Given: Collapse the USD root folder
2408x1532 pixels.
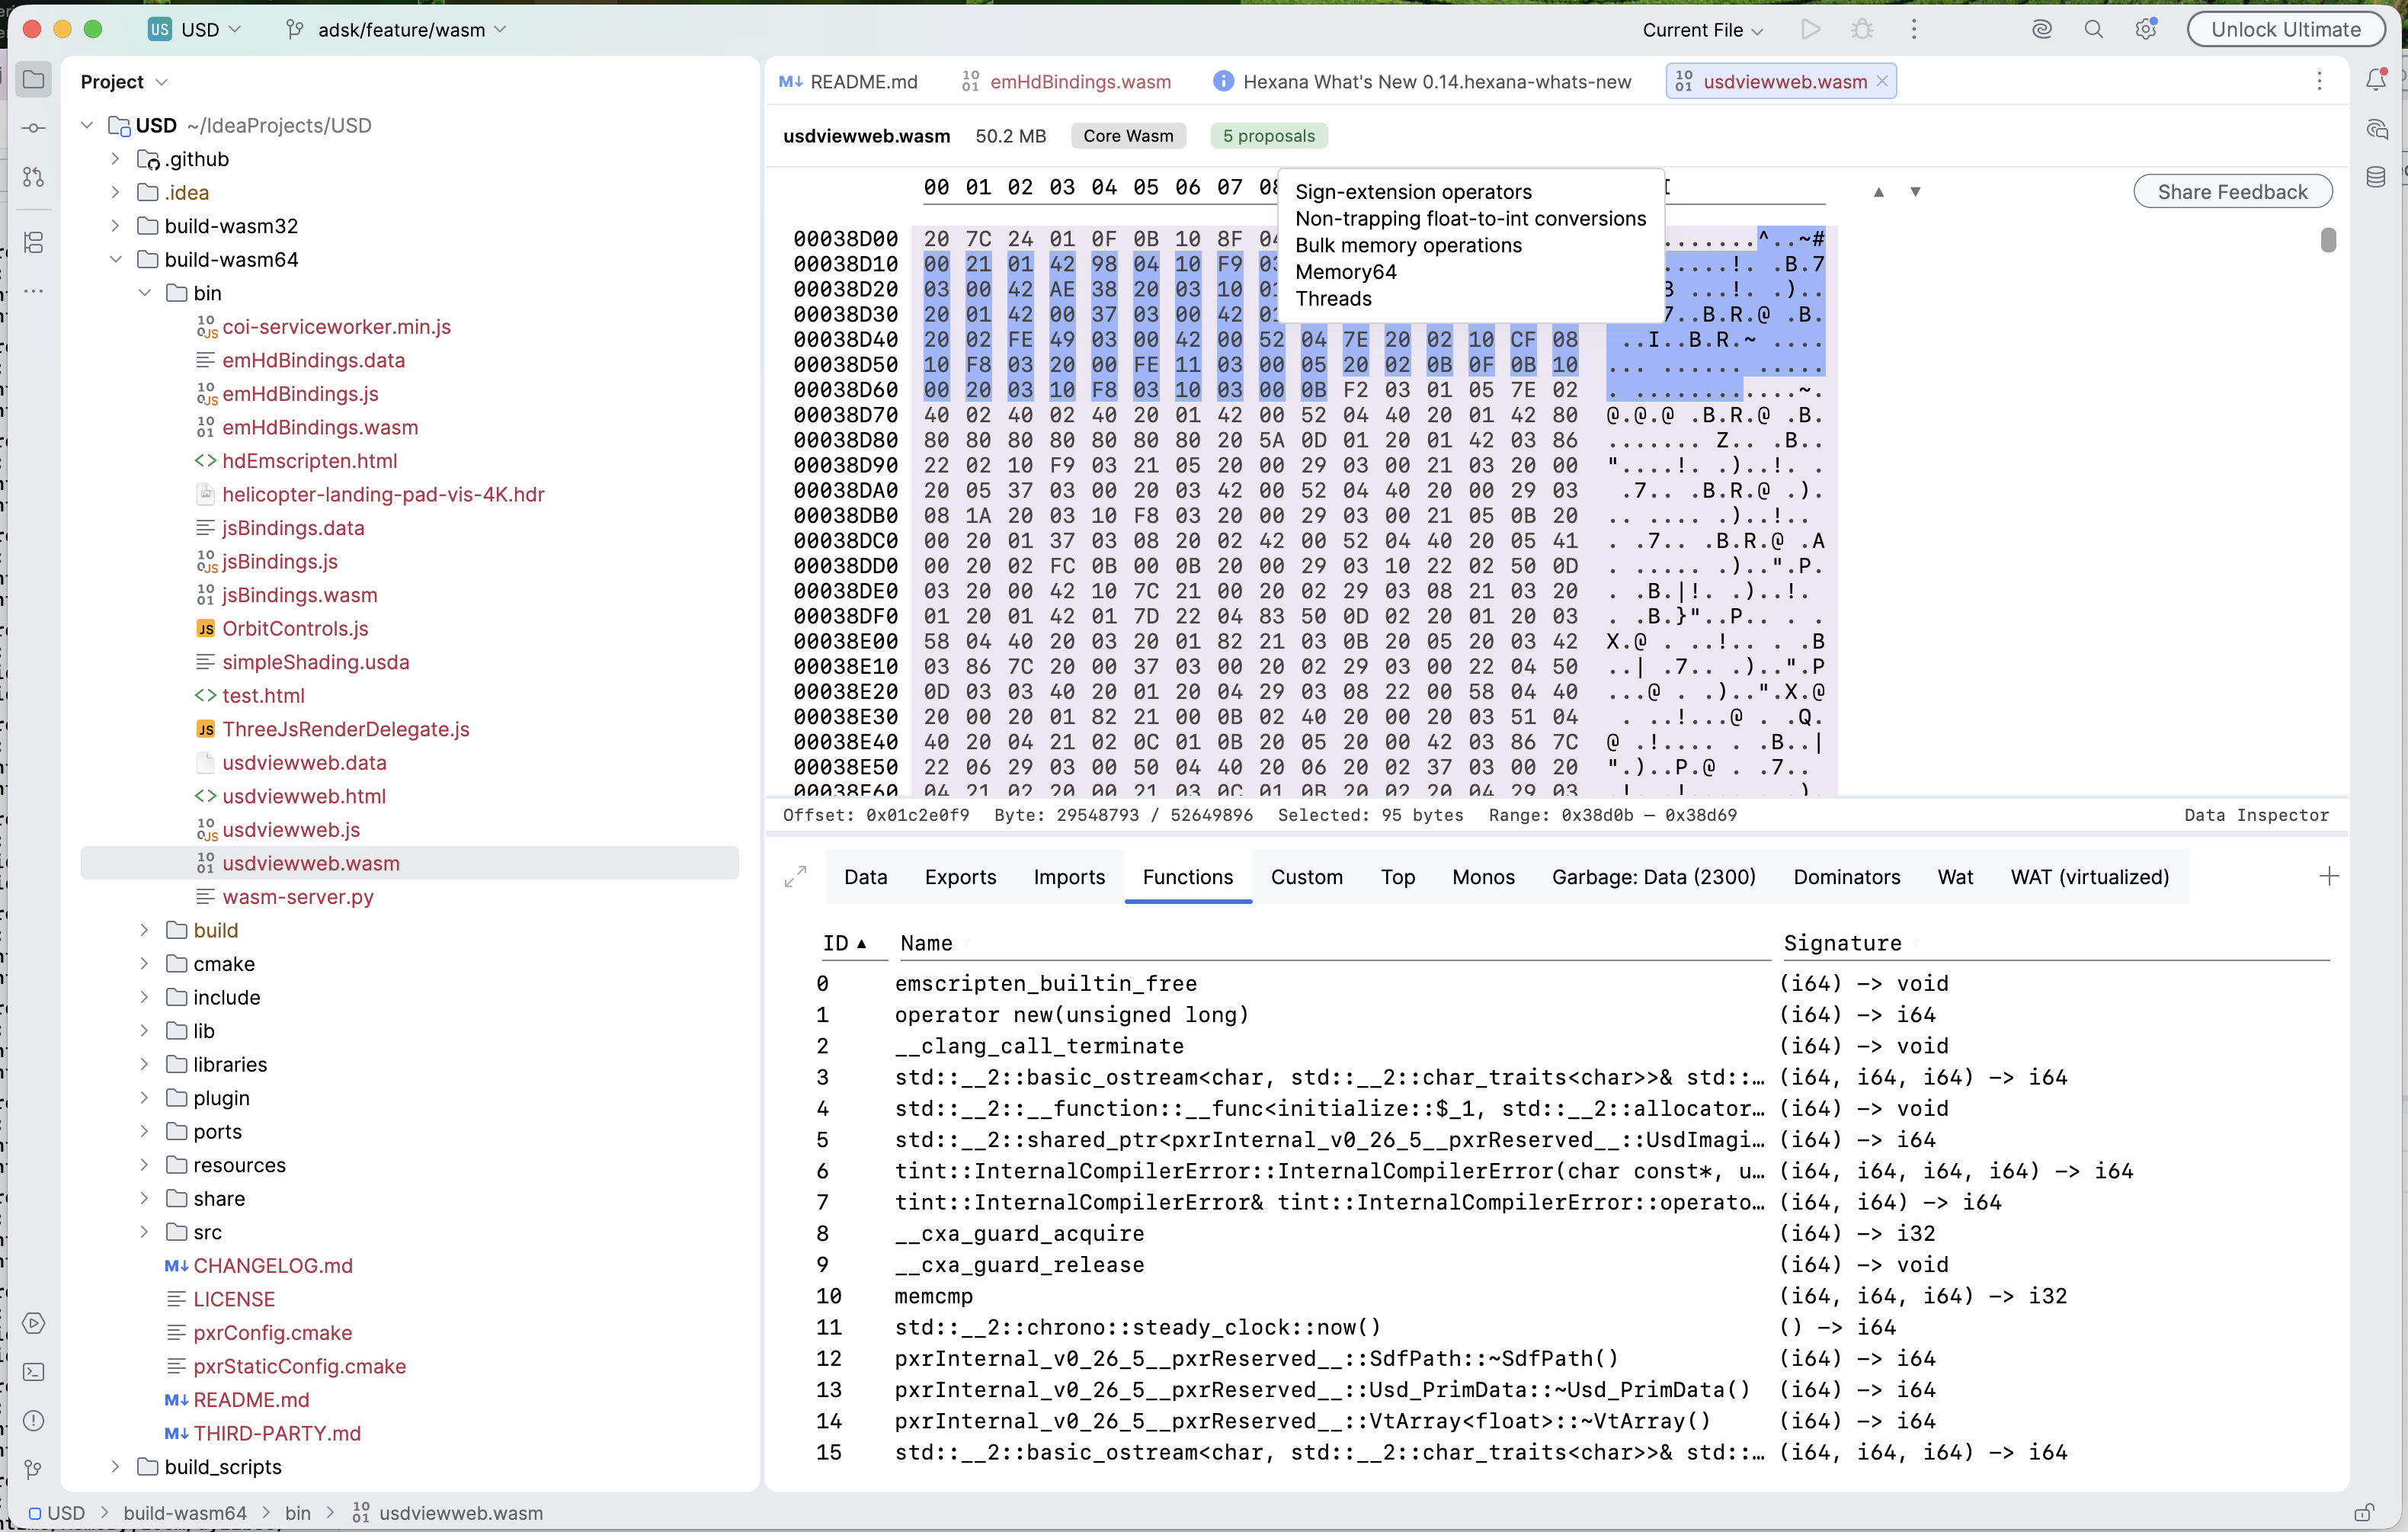Looking at the screenshot, I should [87, 125].
